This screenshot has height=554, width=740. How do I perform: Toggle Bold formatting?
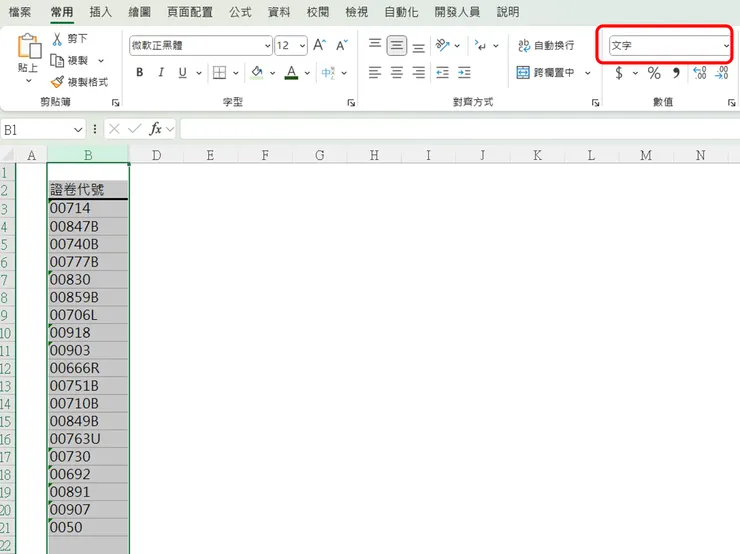click(x=140, y=73)
